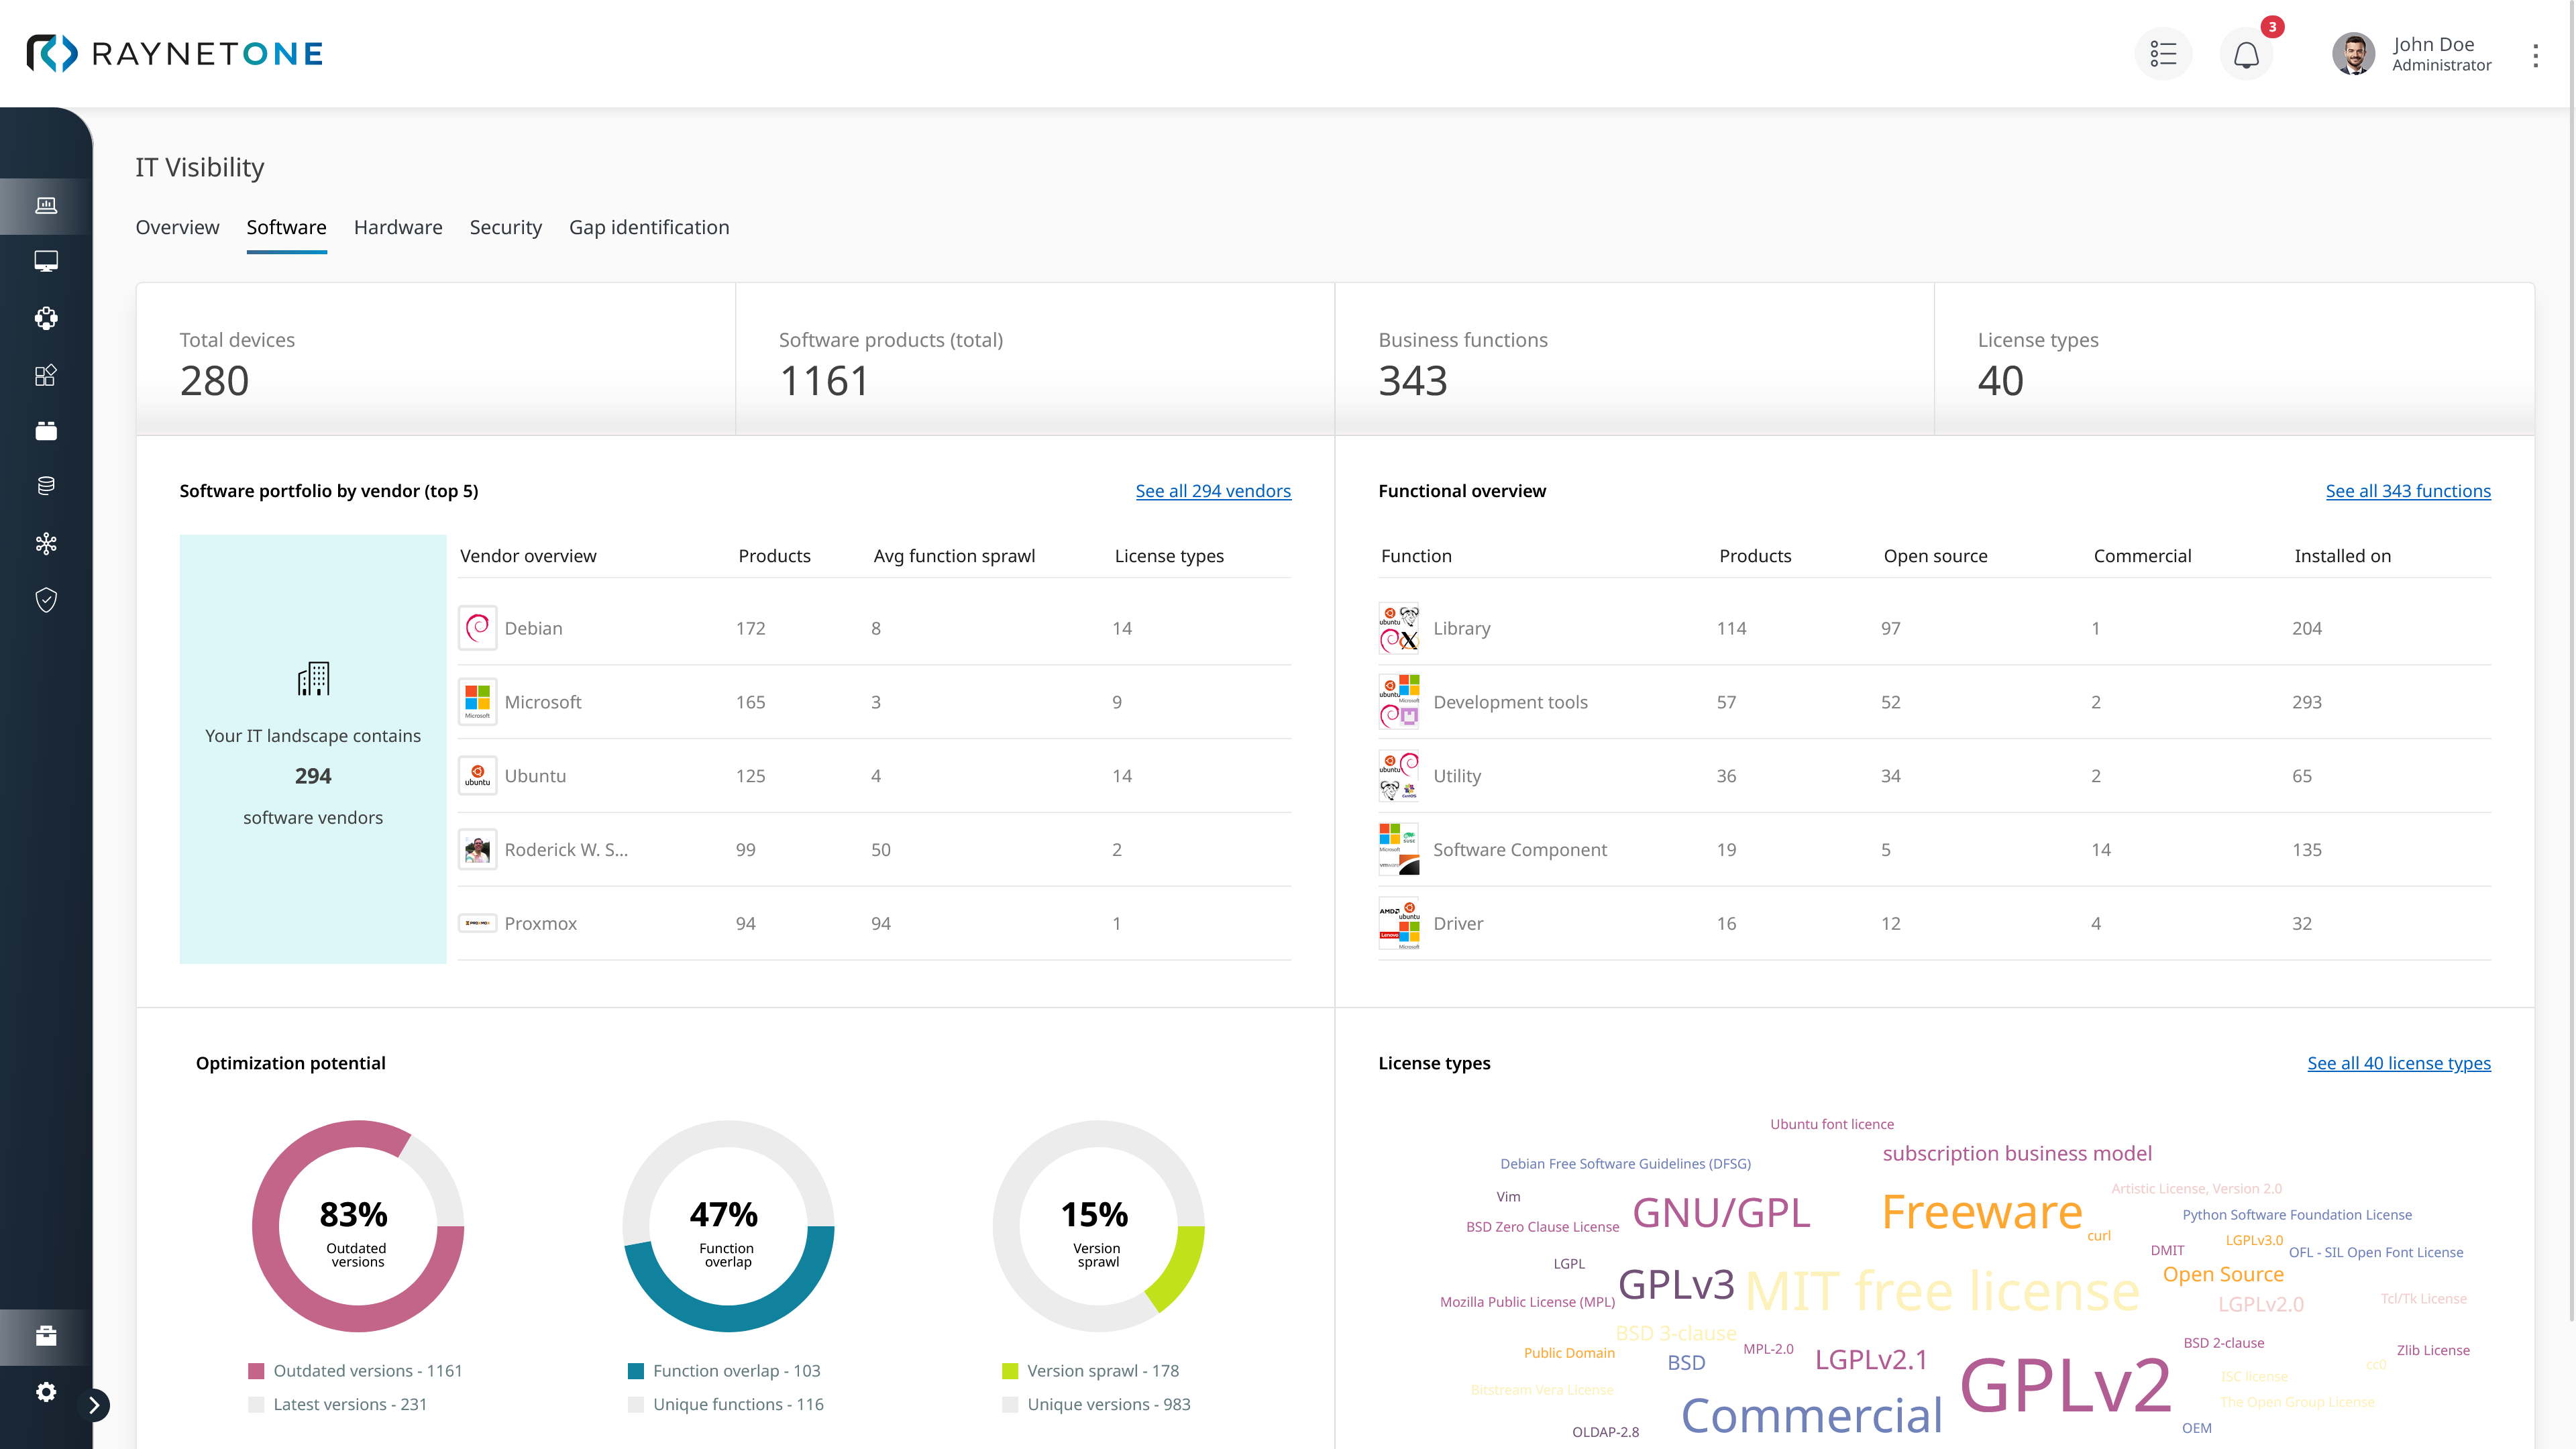
Task: Click the application portfolio grid icon
Action: click(x=45, y=376)
